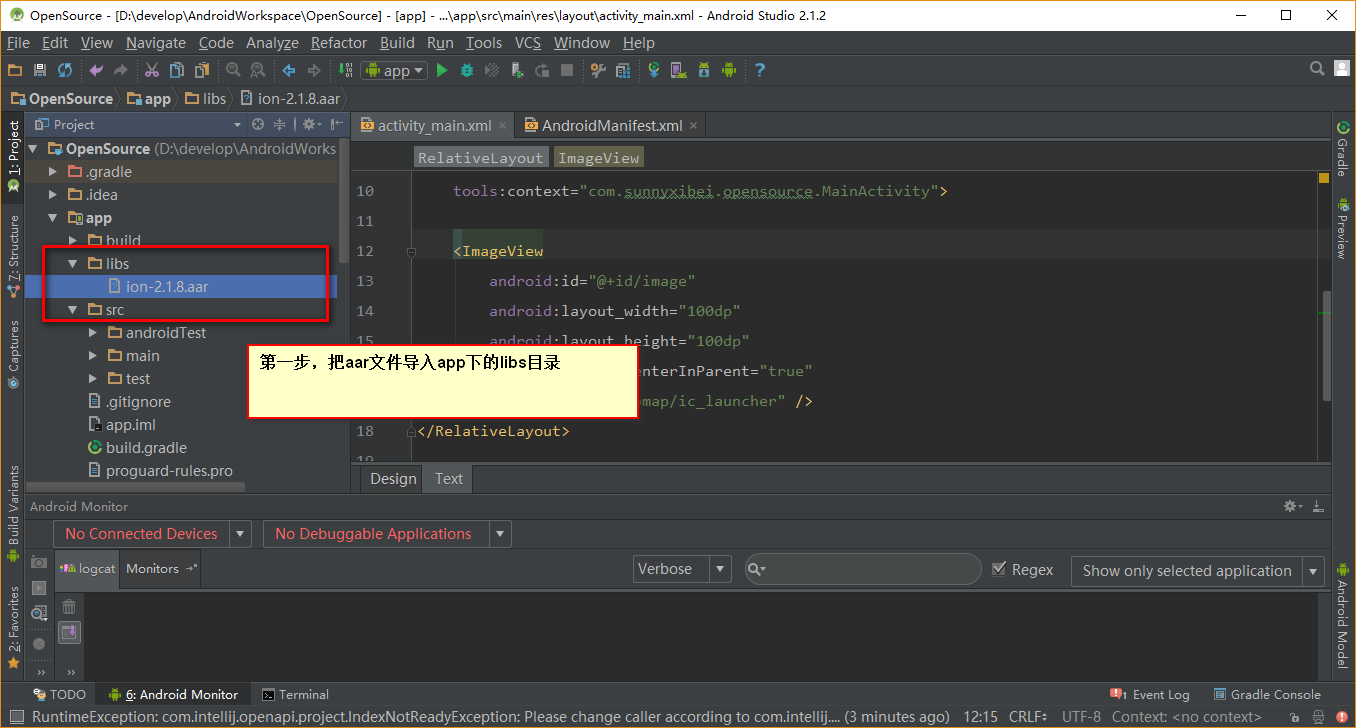Screen dimensions: 1356x728
Task: Expand the .idea folder
Action: (x=53, y=195)
